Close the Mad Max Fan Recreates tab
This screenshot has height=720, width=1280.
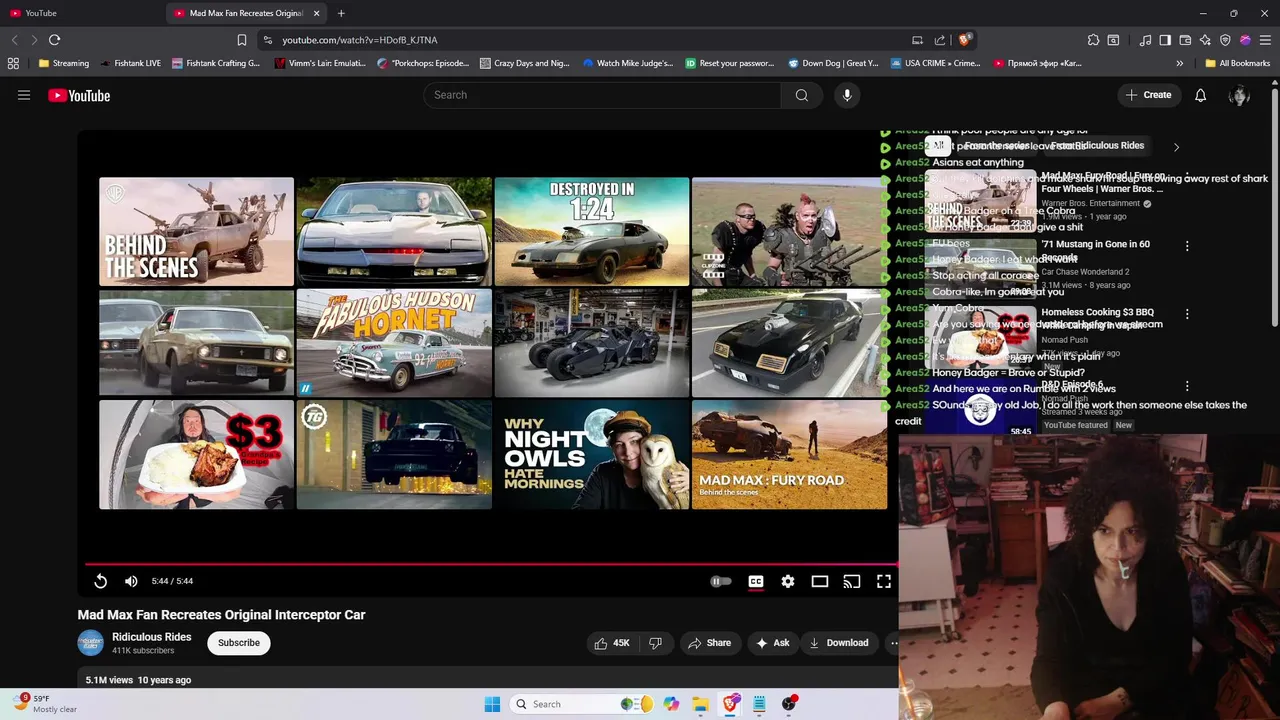(317, 13)
